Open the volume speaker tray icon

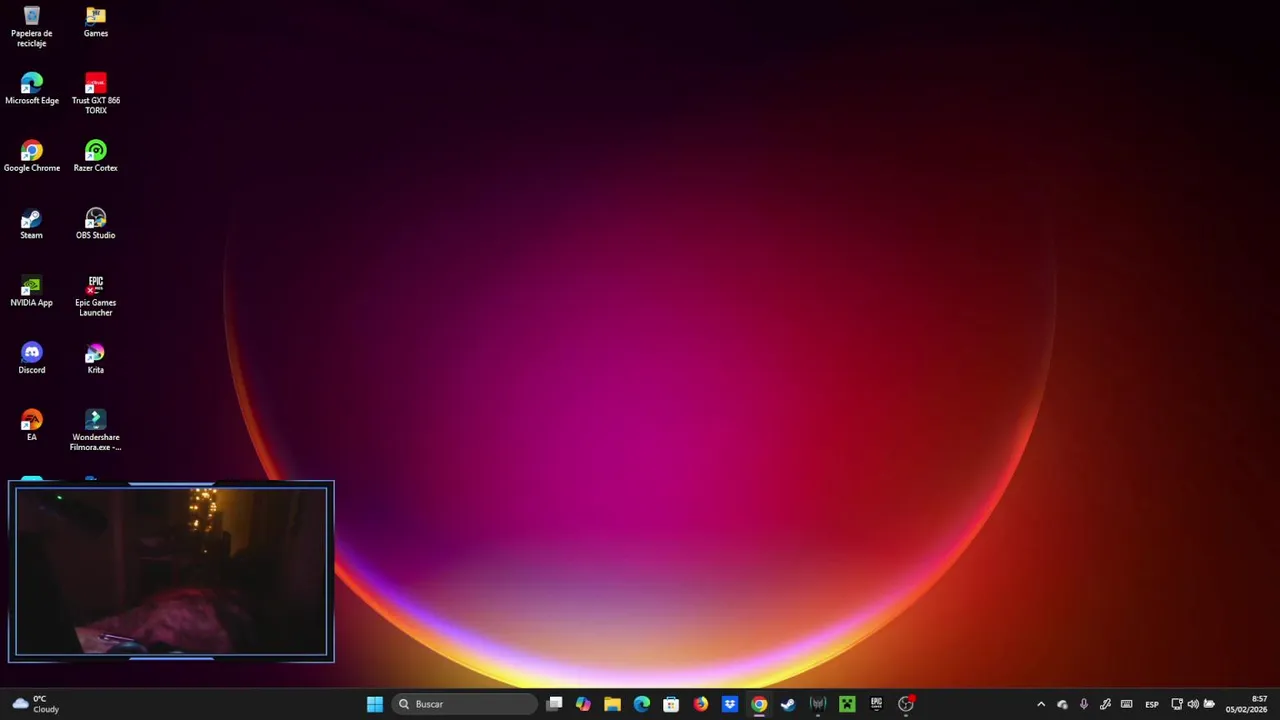pyautogui.click(x=1193, y=704)
